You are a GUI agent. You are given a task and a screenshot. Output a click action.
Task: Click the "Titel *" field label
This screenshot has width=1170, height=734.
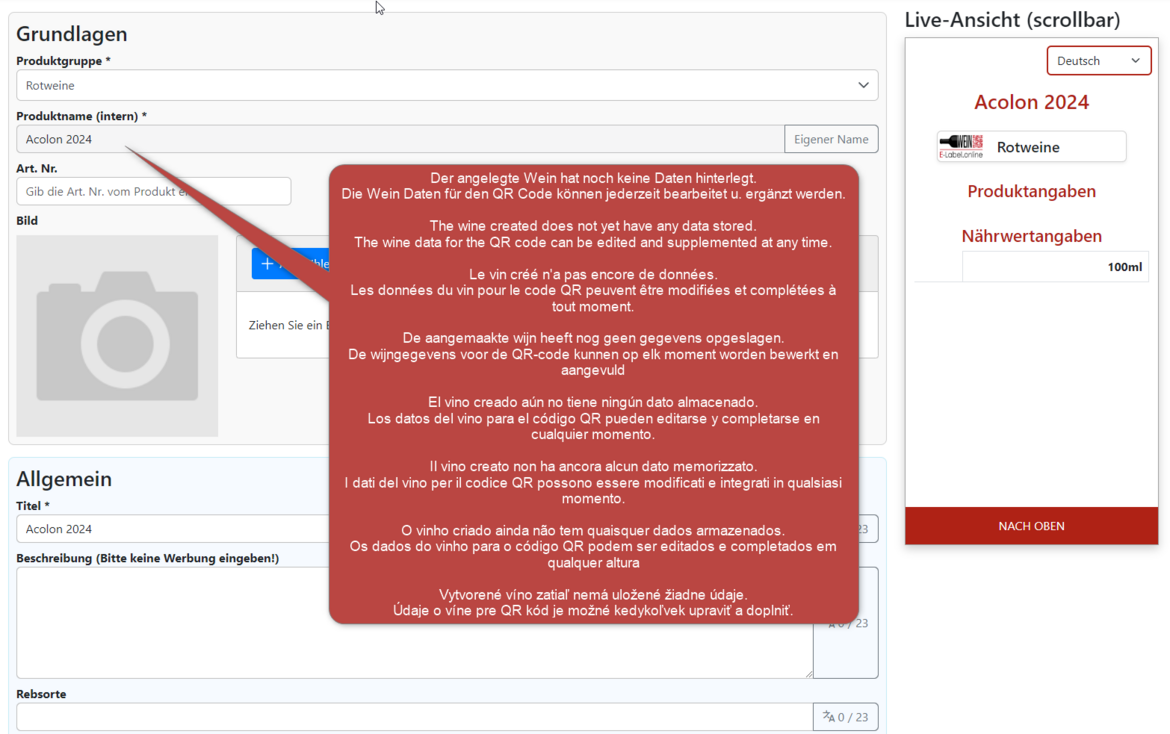tap(33, 506)
